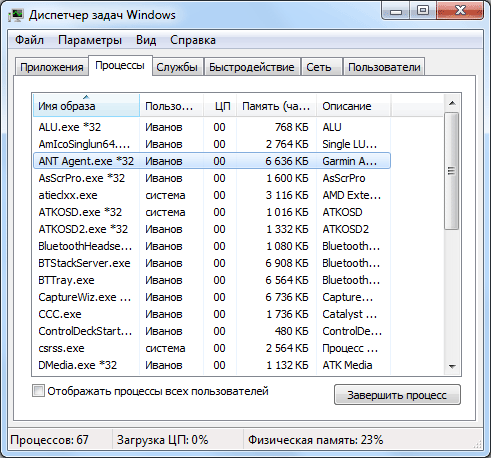Viewport: 491px width, 458px height.
Task: Click the Catalyst ... description cell
Action: 349,314
